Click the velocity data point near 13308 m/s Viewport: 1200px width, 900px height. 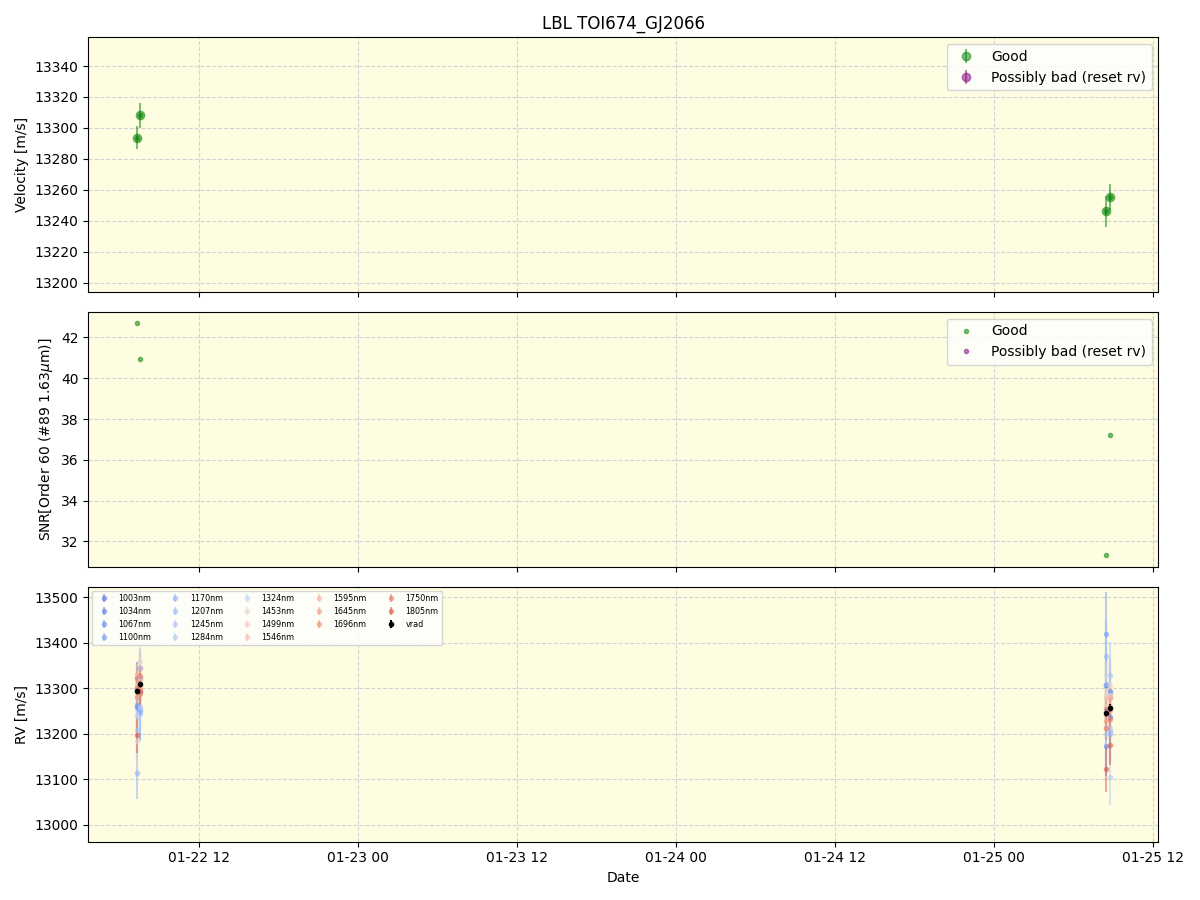click(140, 115)
